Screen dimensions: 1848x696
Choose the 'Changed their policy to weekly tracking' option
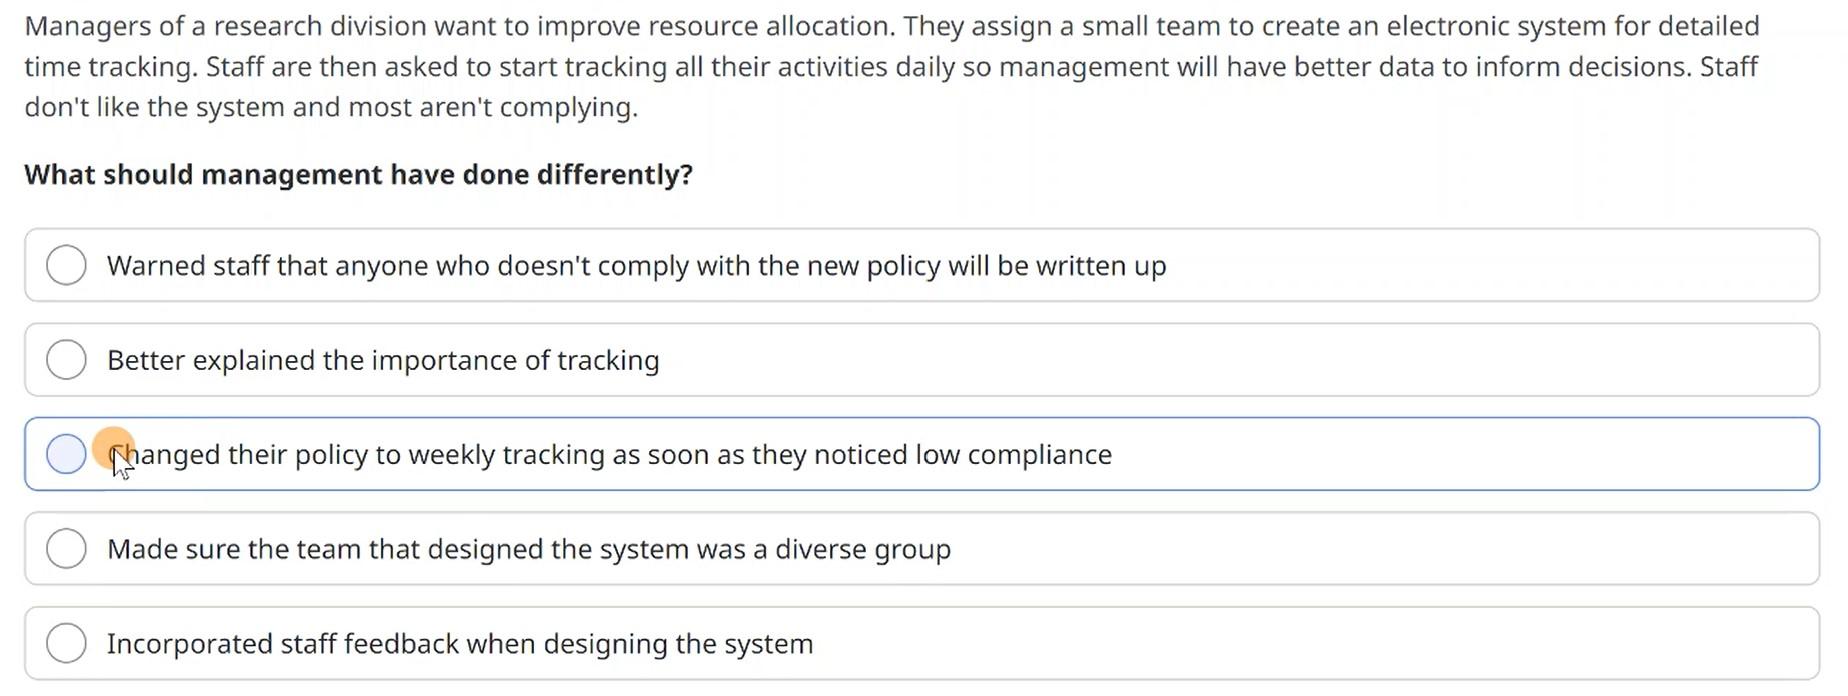[66, 453]
